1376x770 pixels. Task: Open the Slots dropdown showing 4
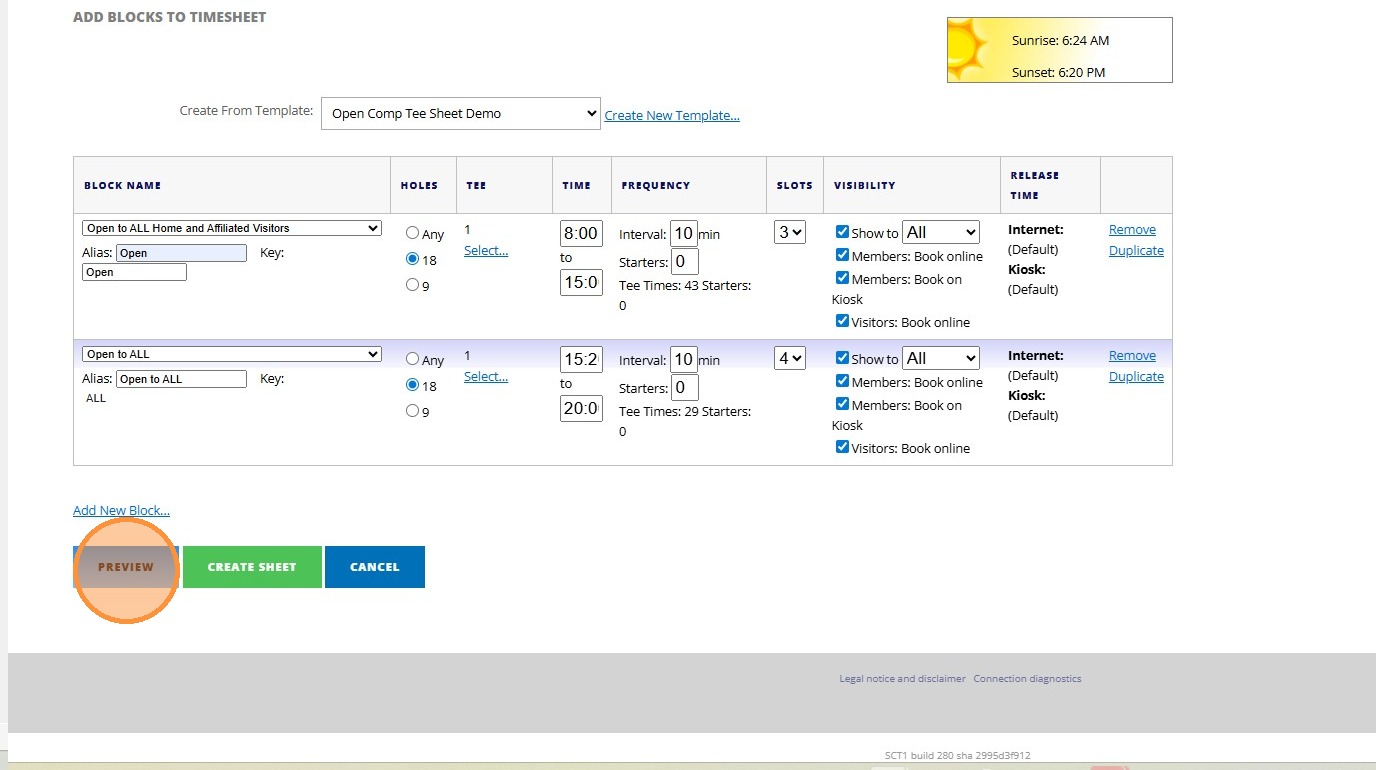(x=790, y=358)
